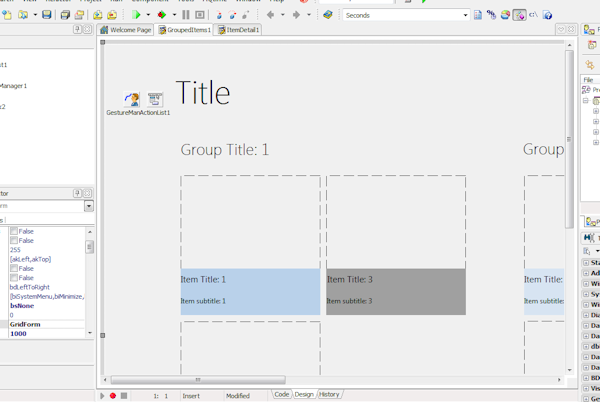The image size is (600, 402).
Task: Click the red macro record button
Action: 113,396
